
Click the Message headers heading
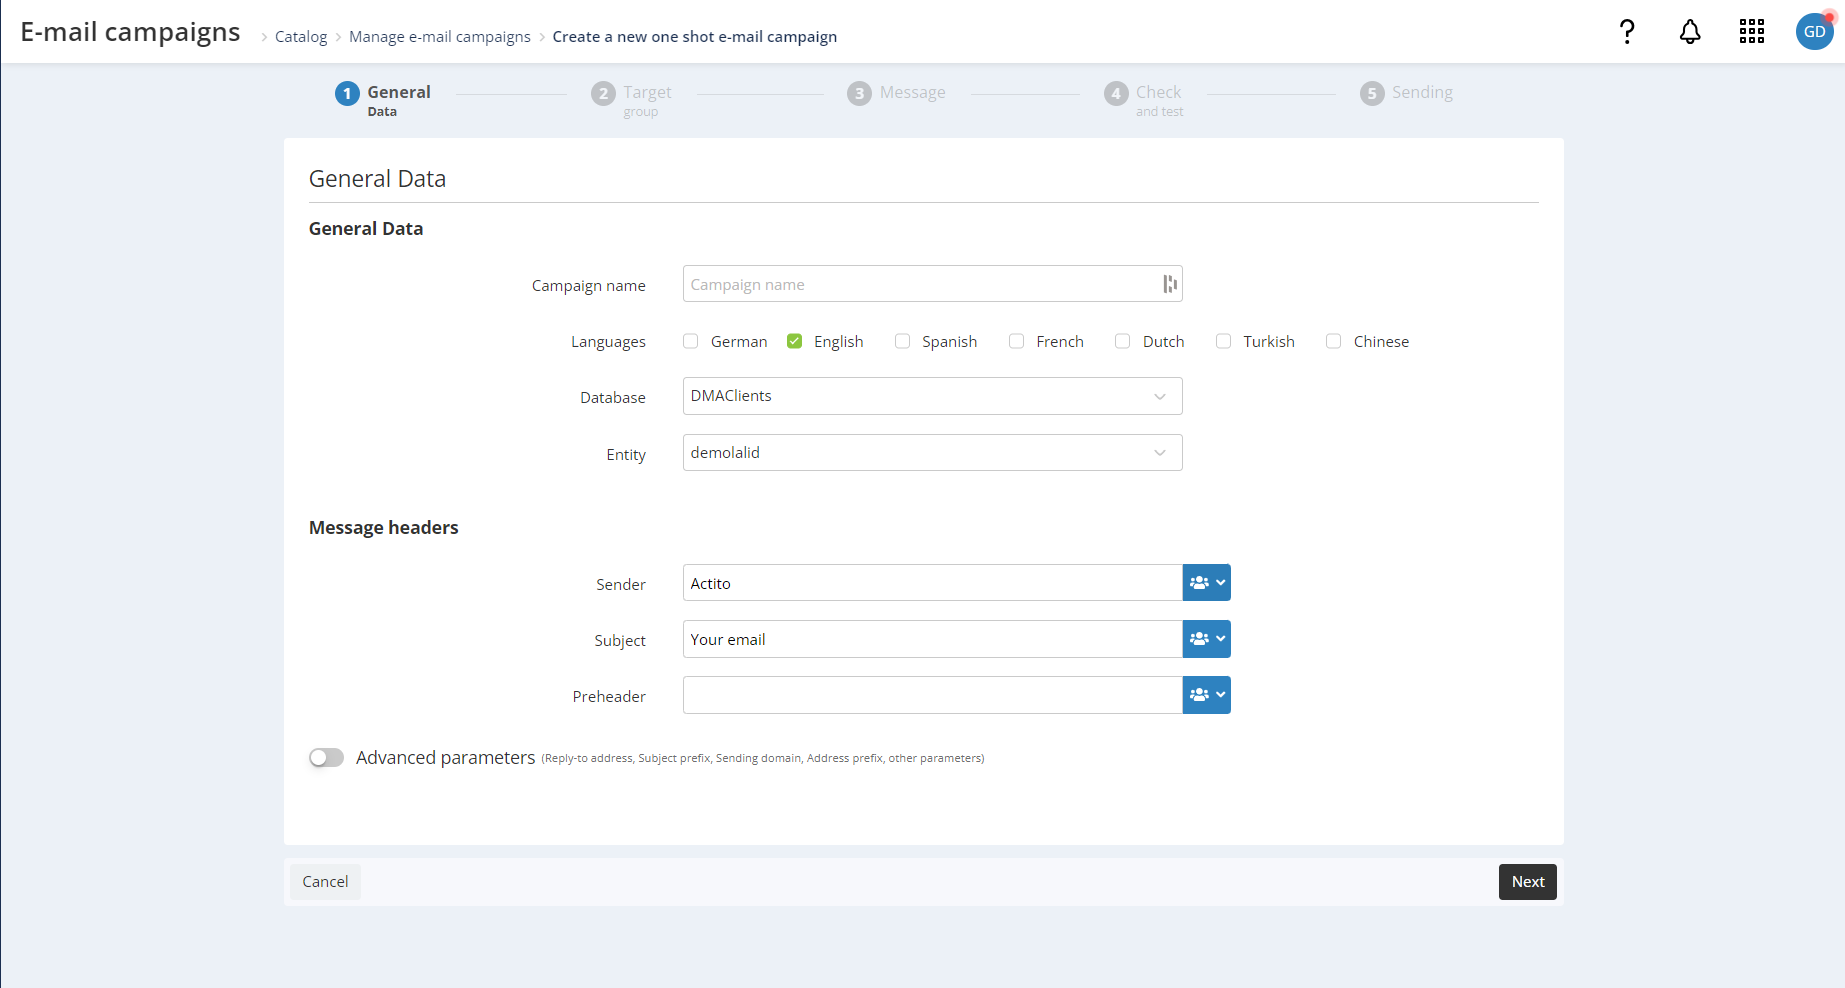pyautogui.click(x=384, y=528)
